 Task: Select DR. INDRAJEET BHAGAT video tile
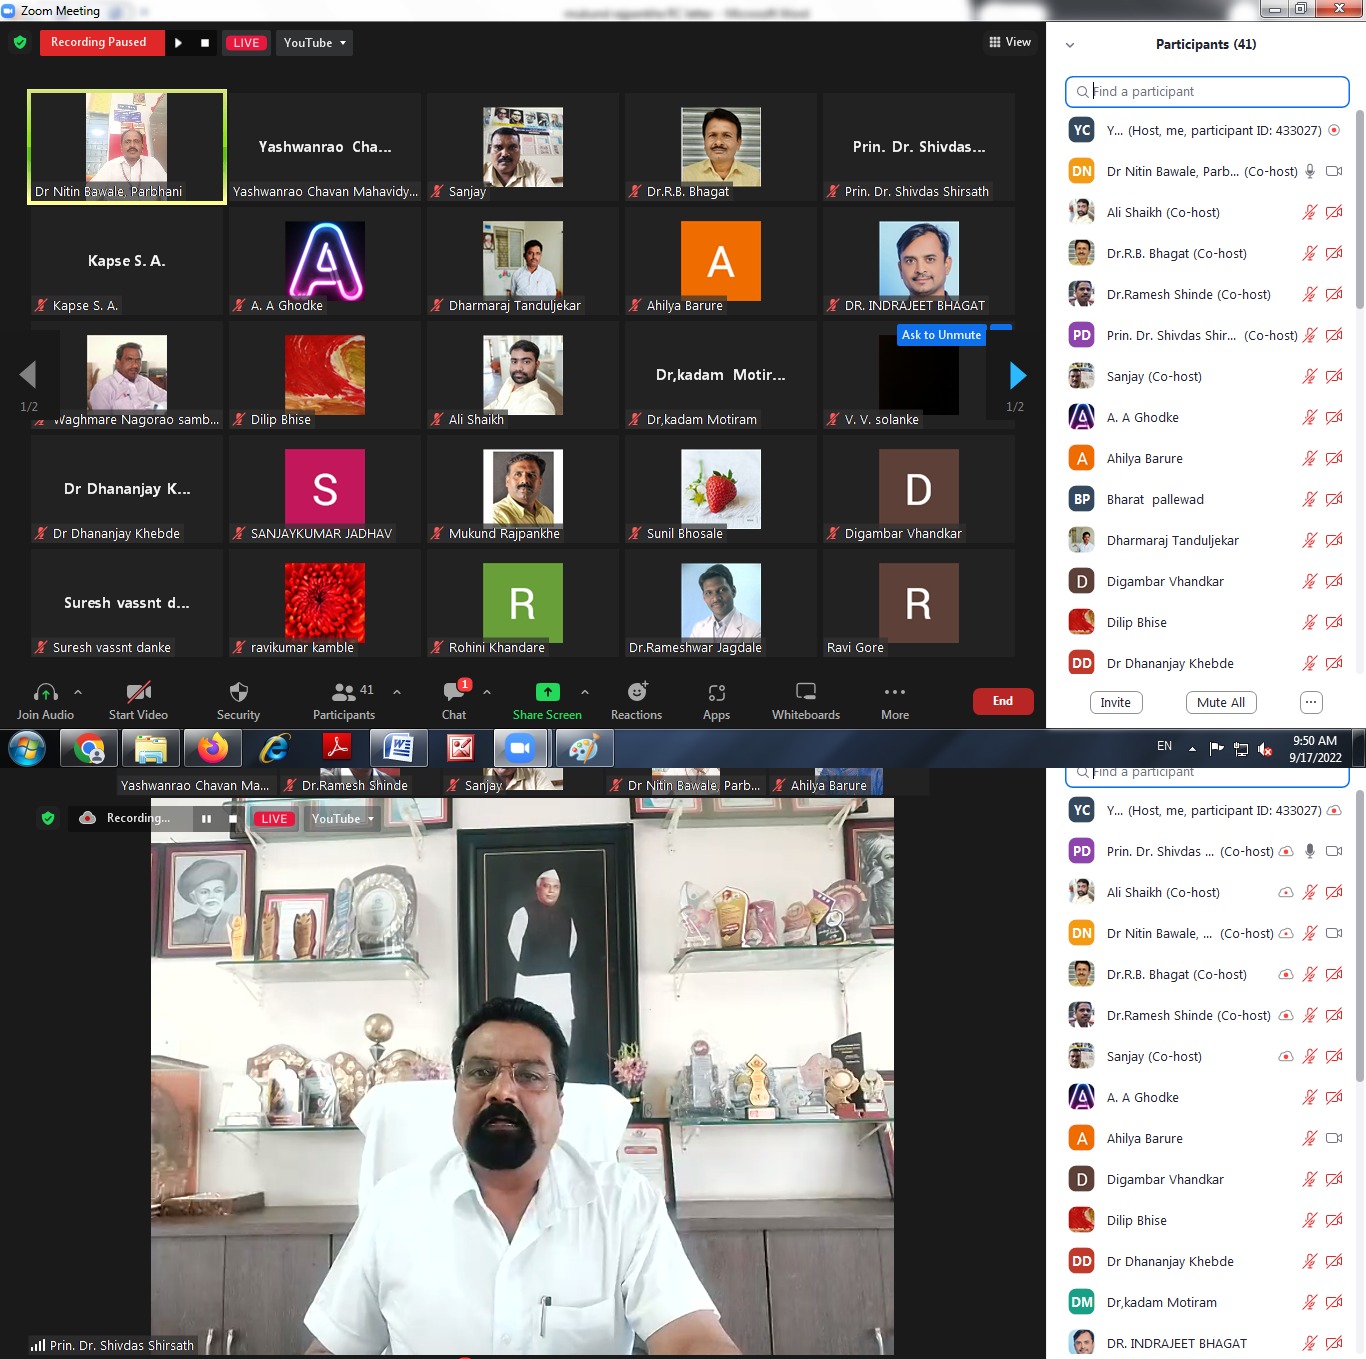(918, 261)
